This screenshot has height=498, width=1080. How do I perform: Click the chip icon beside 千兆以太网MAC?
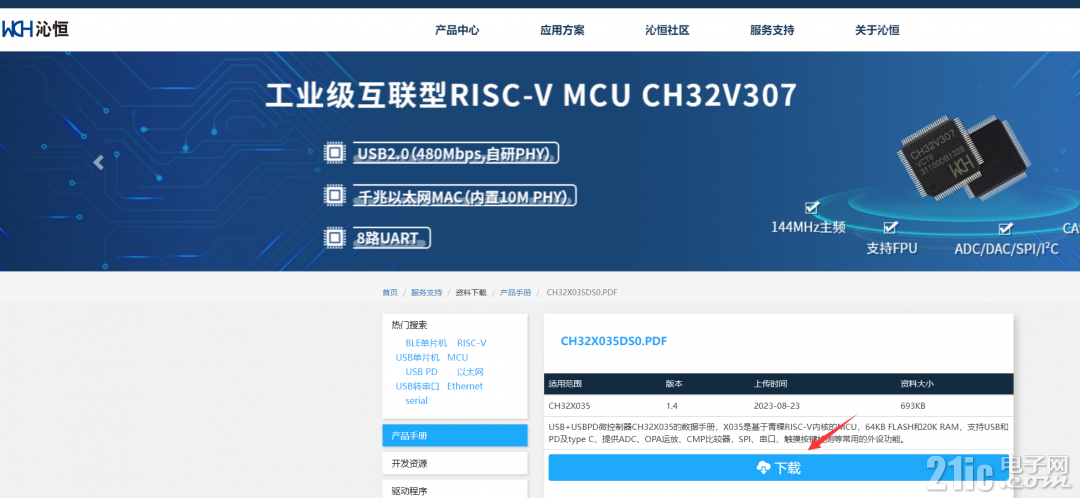pyautogui.click(x=334, y=196)
